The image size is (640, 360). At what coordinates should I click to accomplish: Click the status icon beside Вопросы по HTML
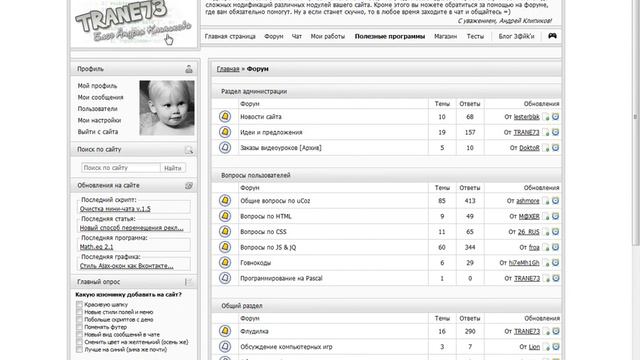tap(225, 216)
